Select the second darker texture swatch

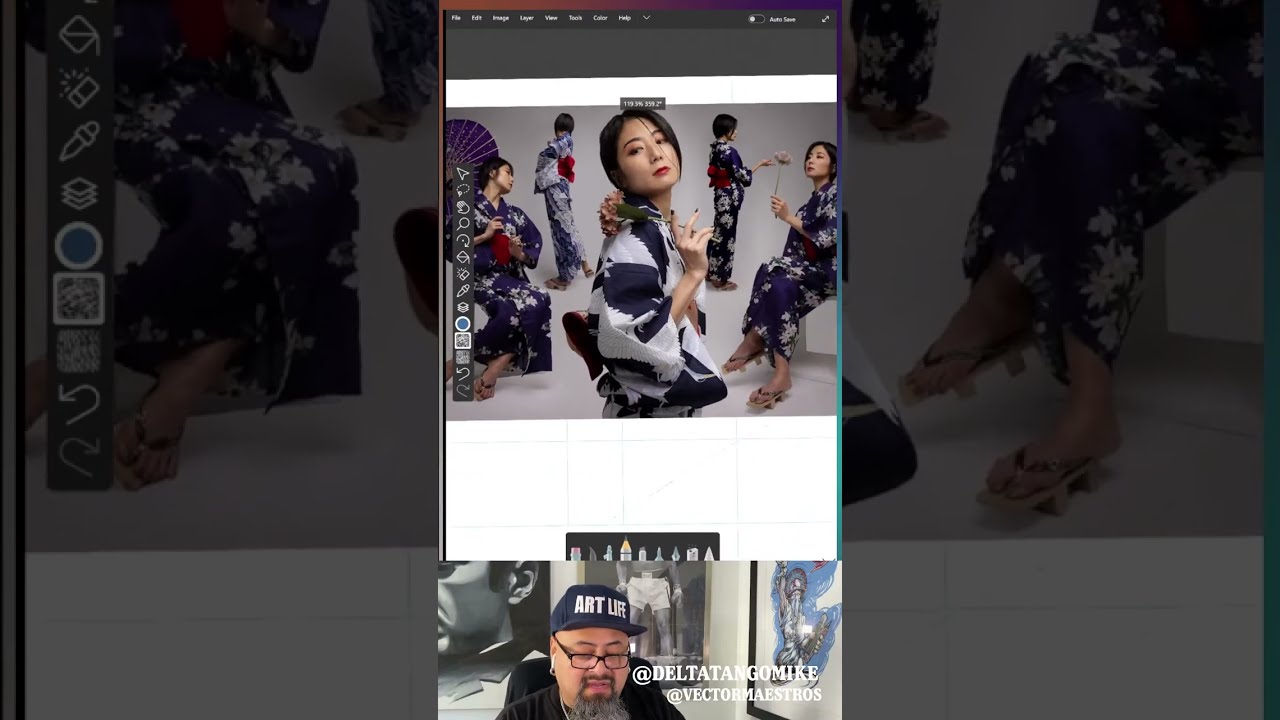click(463, 357)
